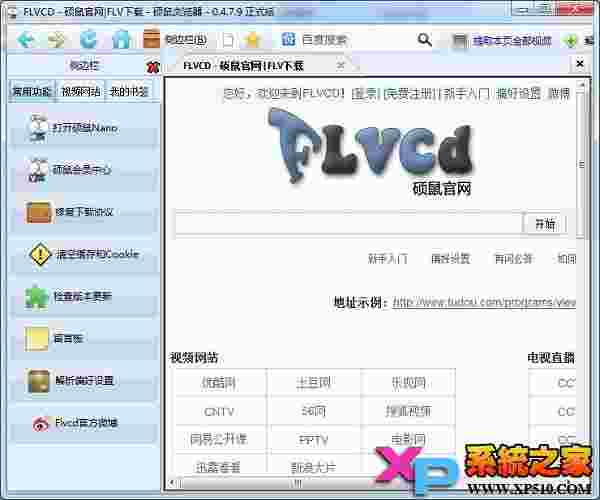This screenshot has width=600, height=500.
Task: Select the FLVCD - 硕鼠官网 browser tab
Action: click(243, 66)
